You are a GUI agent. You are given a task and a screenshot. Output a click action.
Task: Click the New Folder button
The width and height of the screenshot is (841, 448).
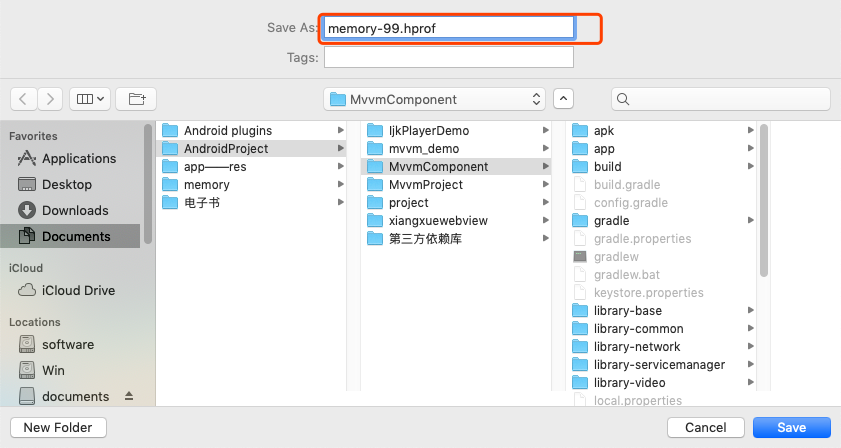point(58,428)
